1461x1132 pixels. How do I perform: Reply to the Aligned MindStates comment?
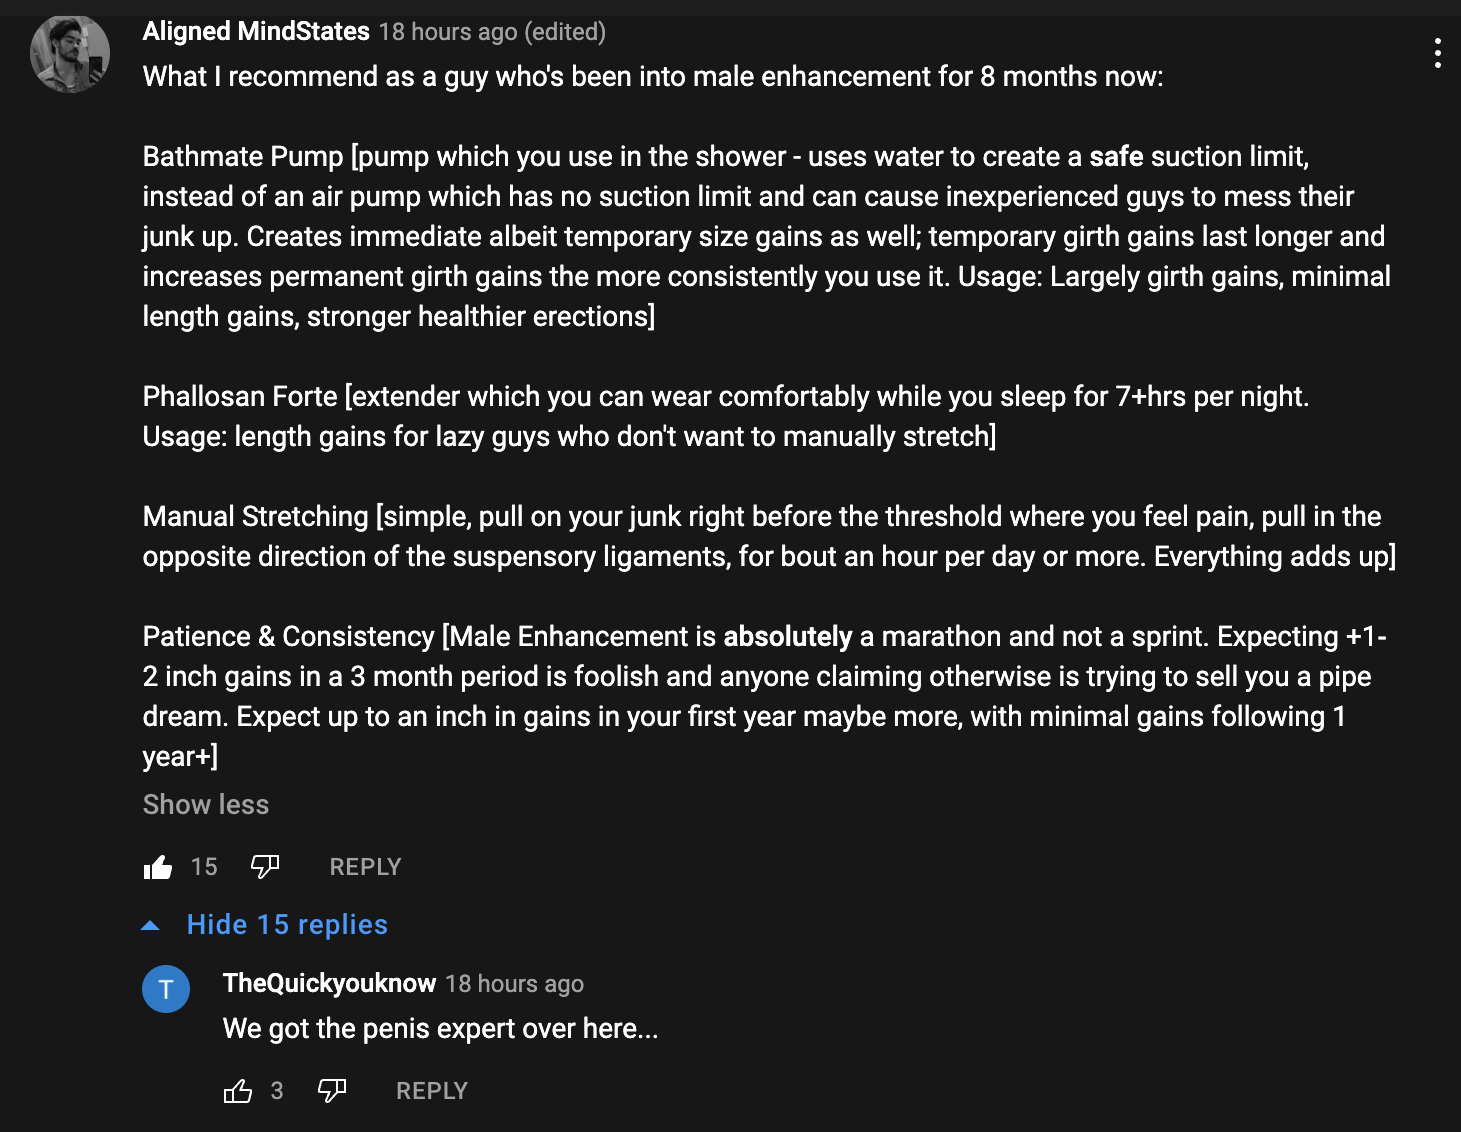365,867
